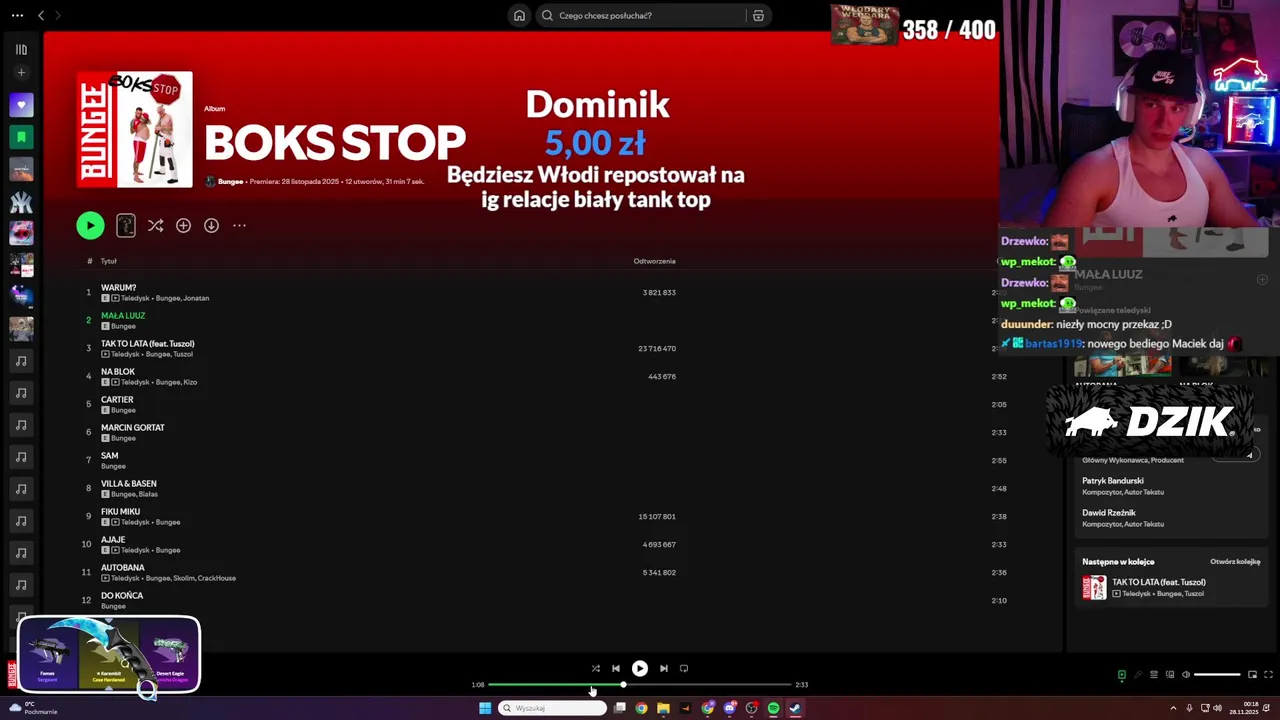Open the BOKS STOP album cover art

click(134, 129)
